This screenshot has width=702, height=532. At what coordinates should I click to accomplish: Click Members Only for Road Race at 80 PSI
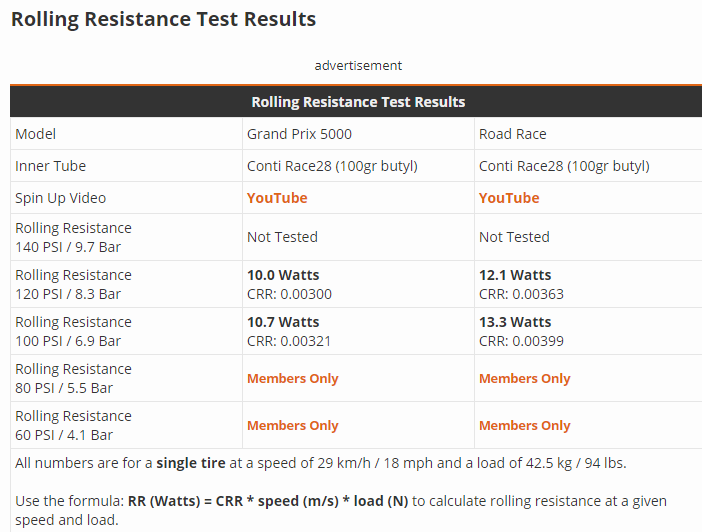tap(524, 379)
